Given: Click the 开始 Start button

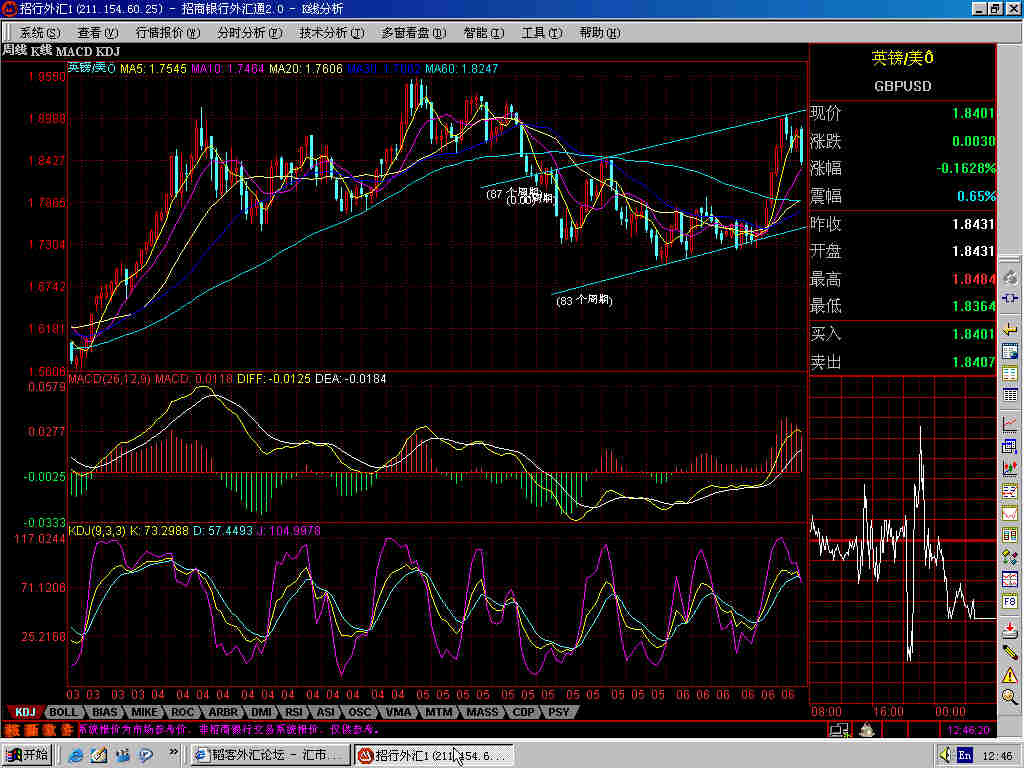Looking at the screenshot, I should coord(28,754).
